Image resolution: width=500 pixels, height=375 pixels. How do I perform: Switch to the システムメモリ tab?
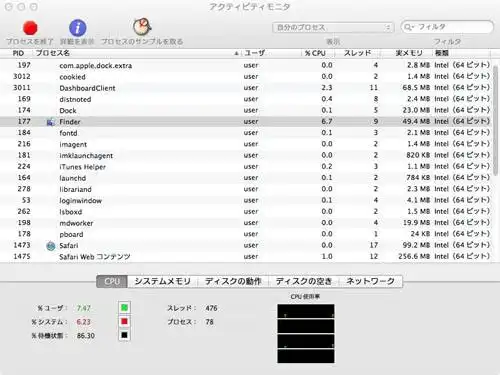(162, 281)
